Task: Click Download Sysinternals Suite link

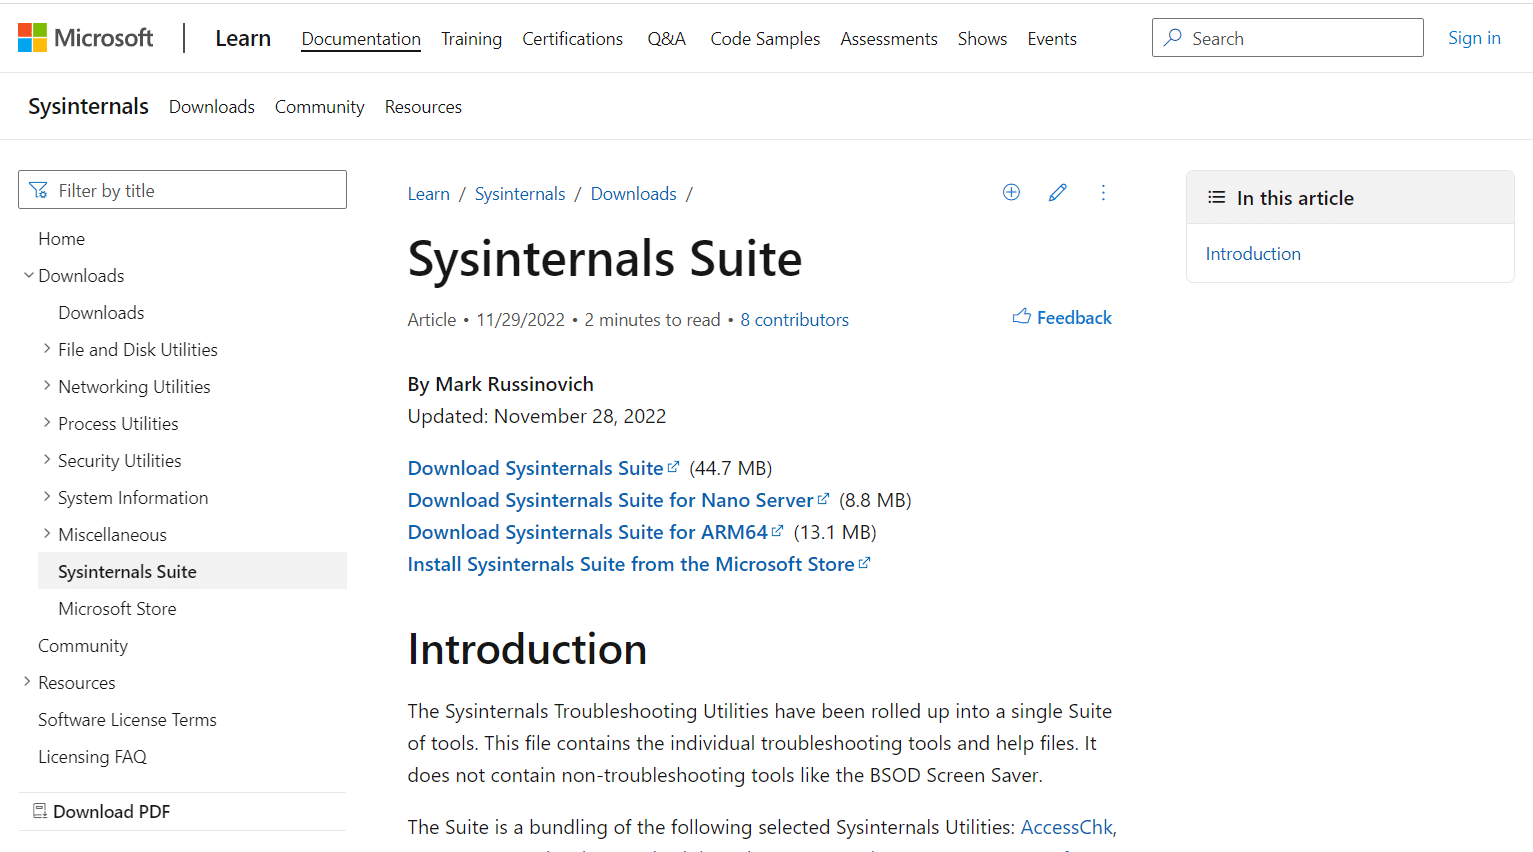Action: (x=543, y=468)
